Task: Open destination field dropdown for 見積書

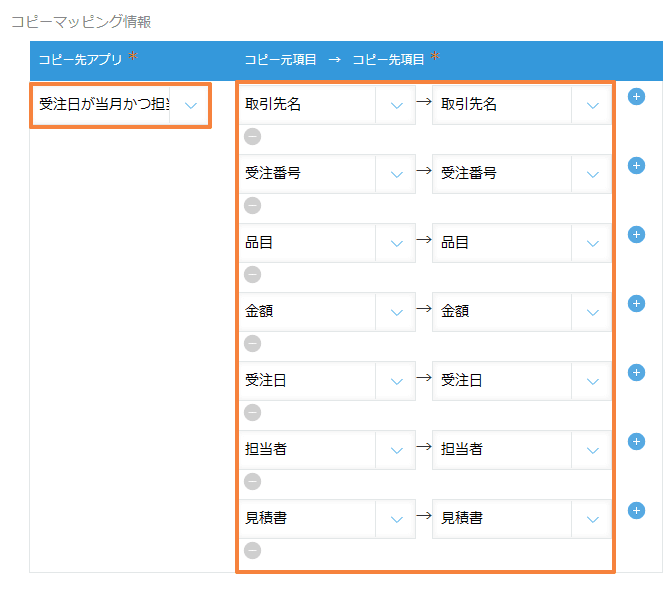Action: 522,518
